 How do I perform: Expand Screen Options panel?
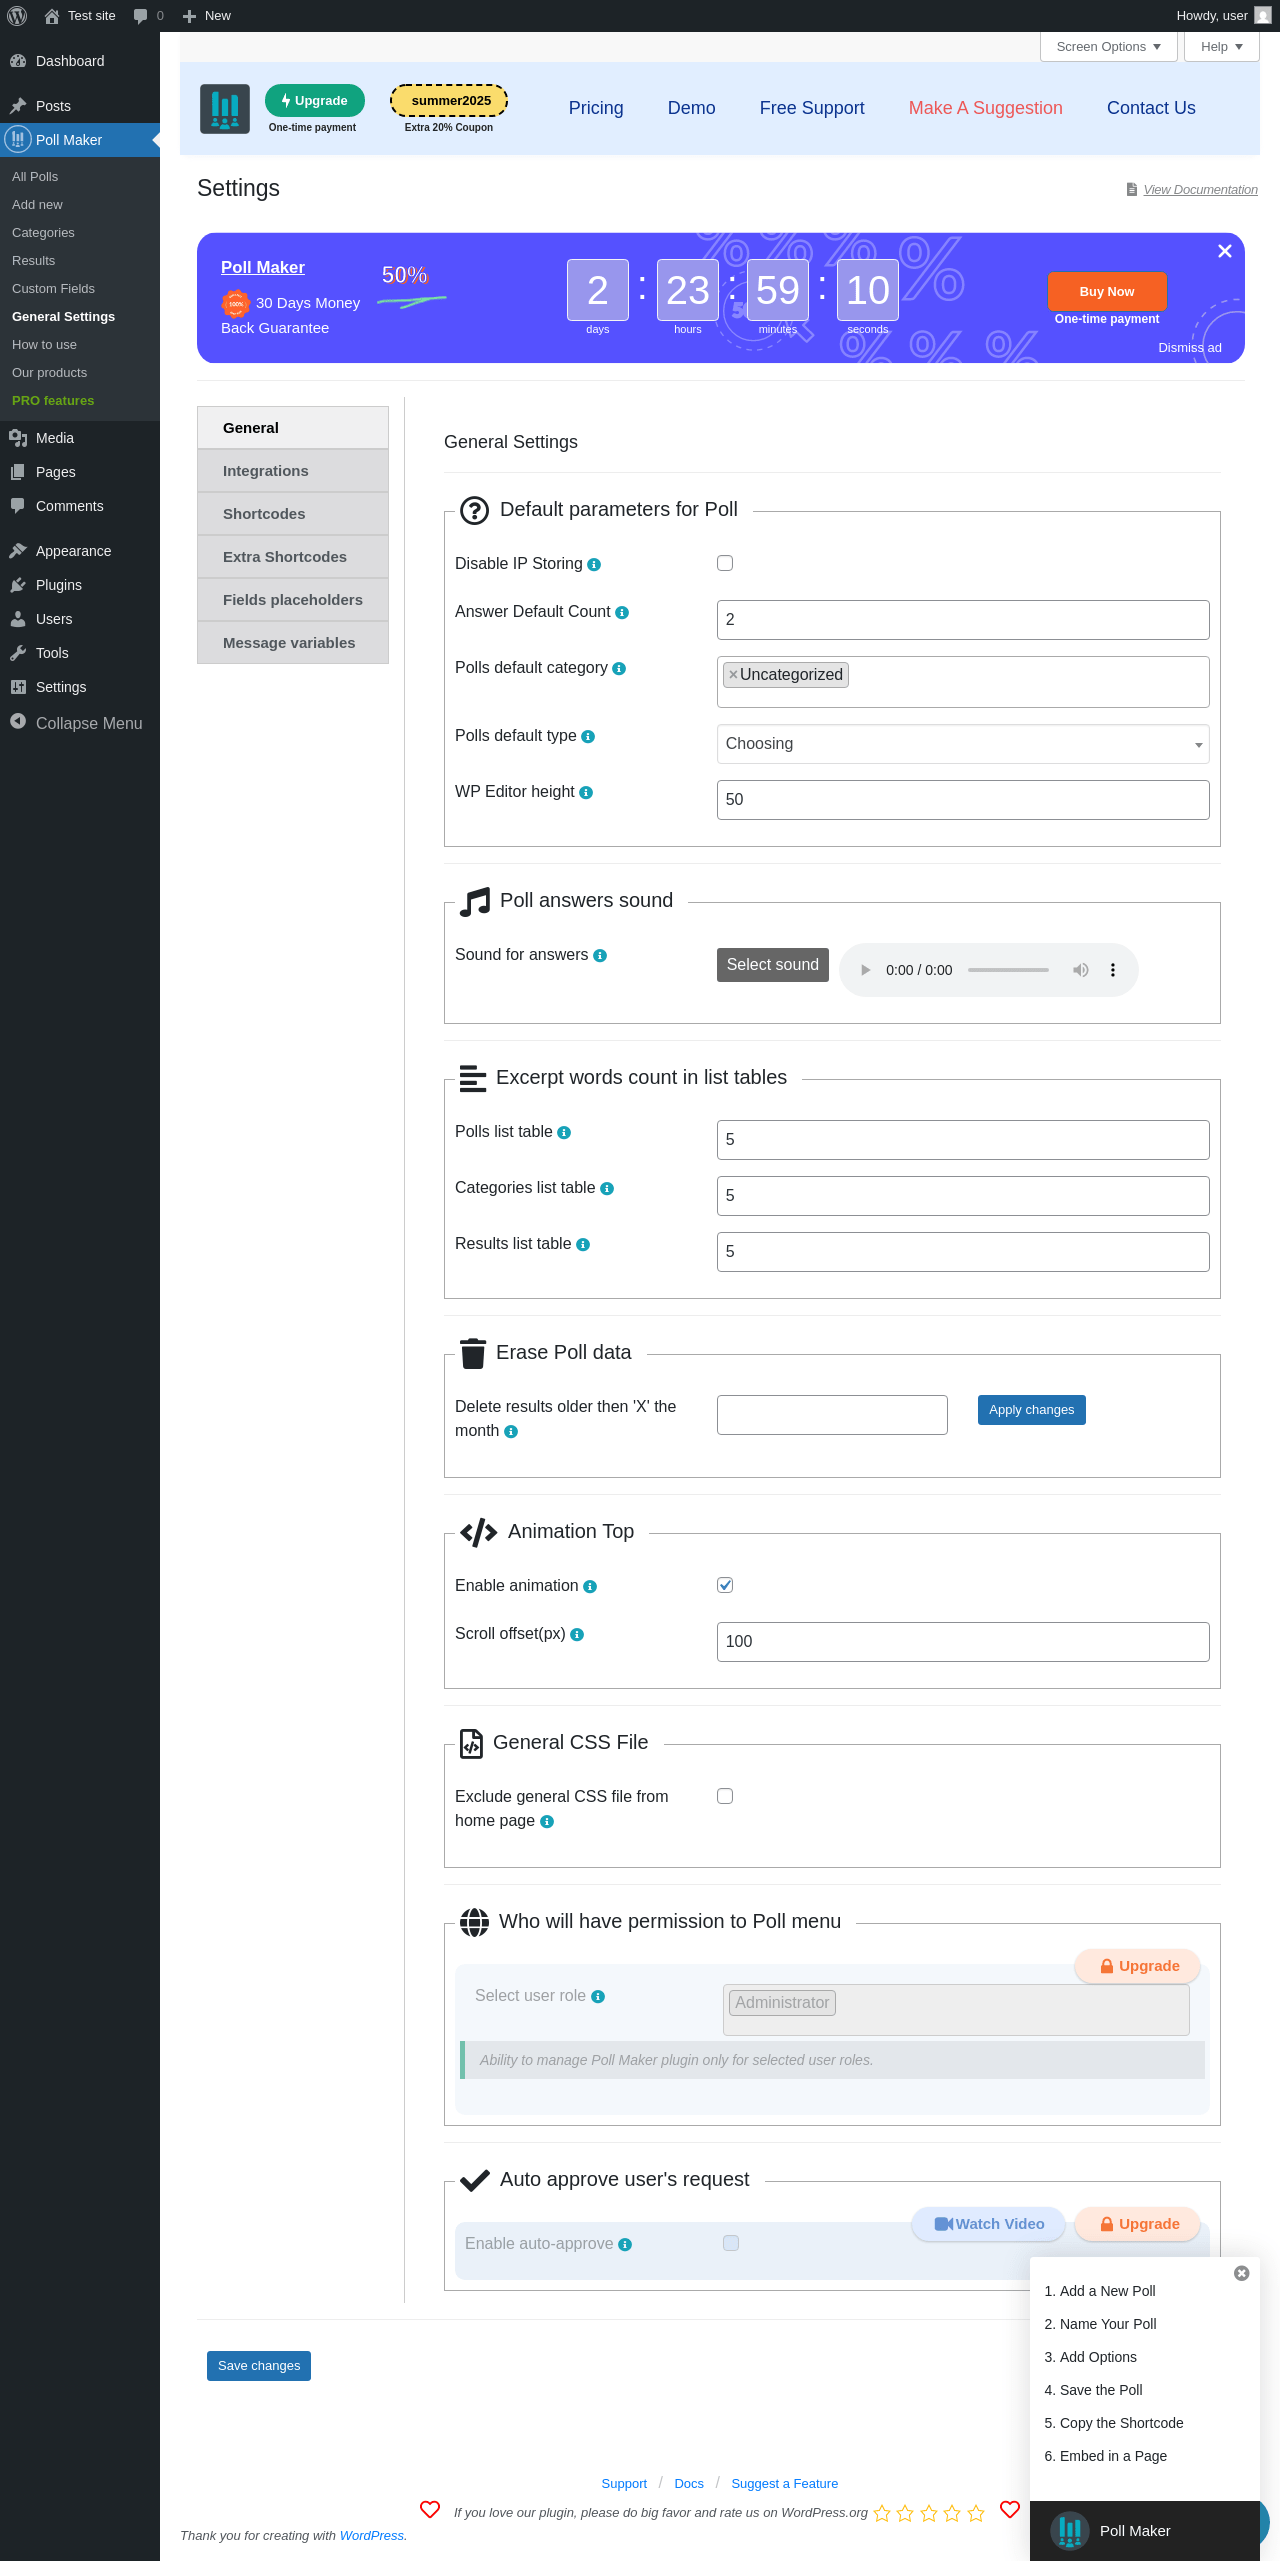click(1109, 47)
